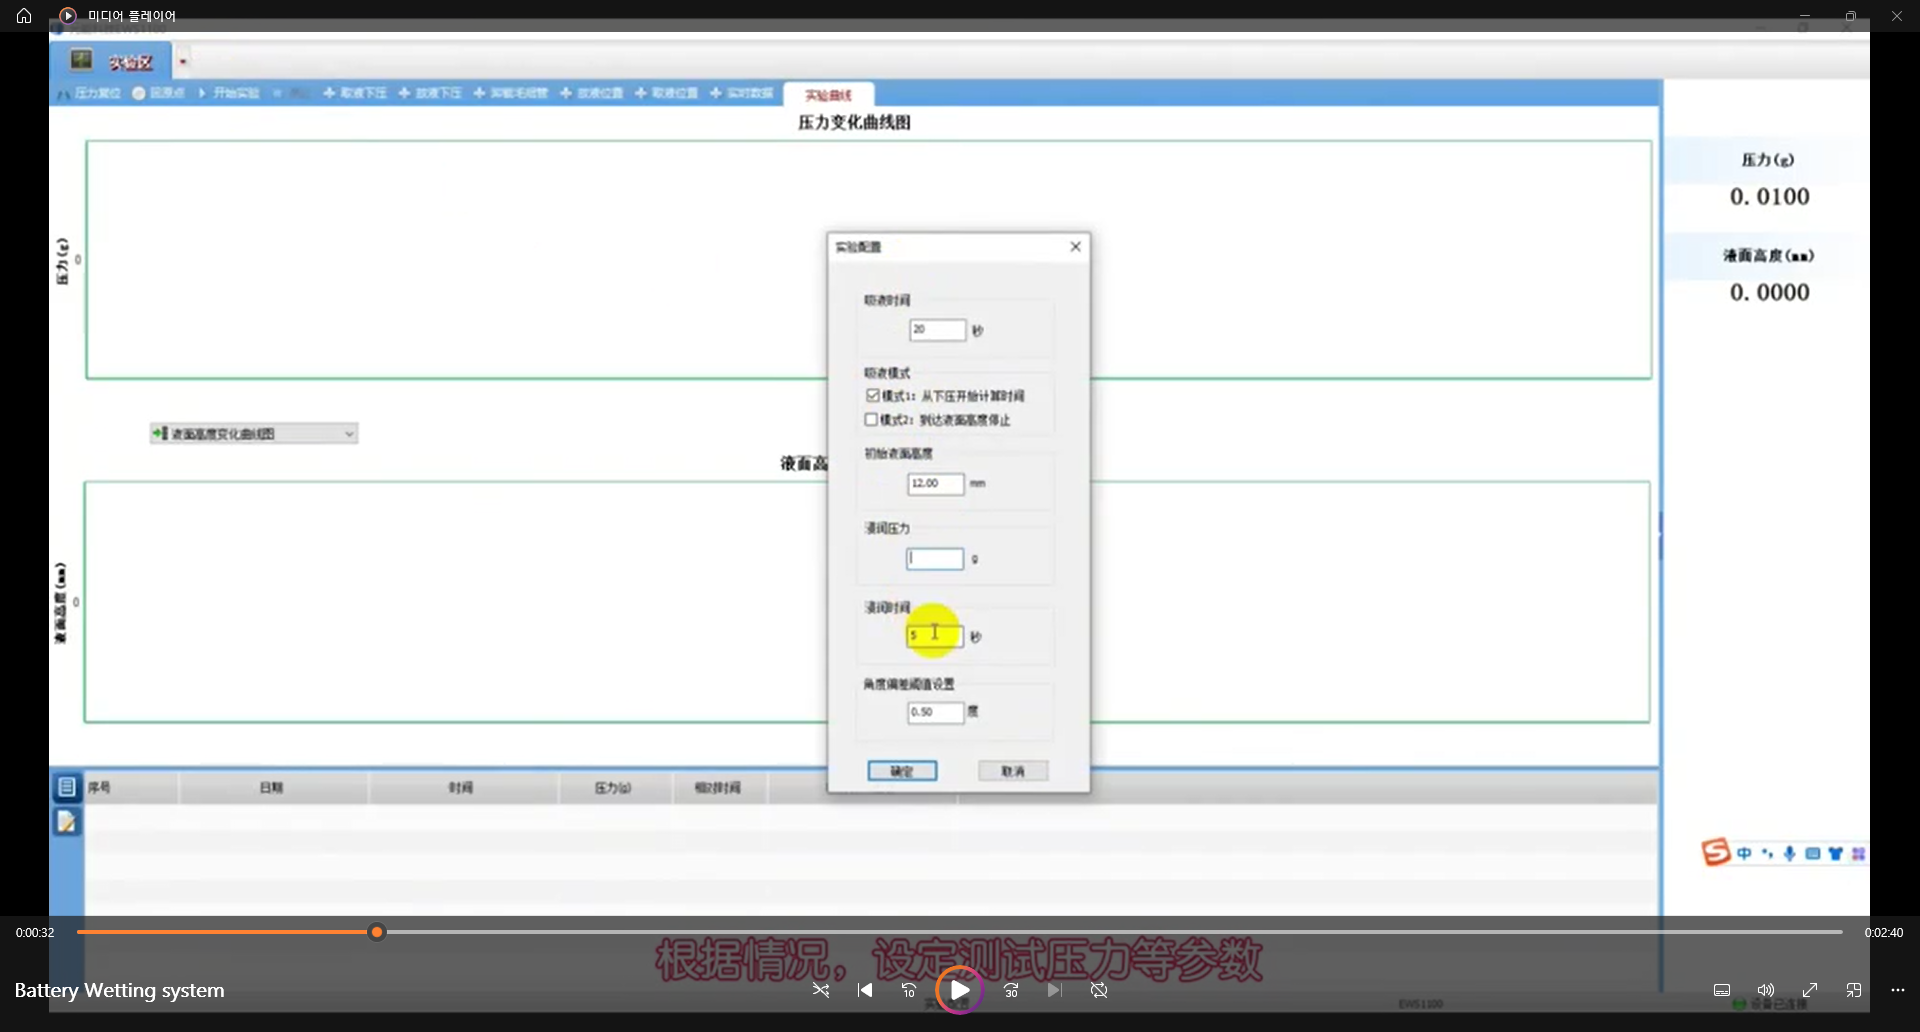
Task: Click the pressure reading 0.0100
Action: point(1769,197)
